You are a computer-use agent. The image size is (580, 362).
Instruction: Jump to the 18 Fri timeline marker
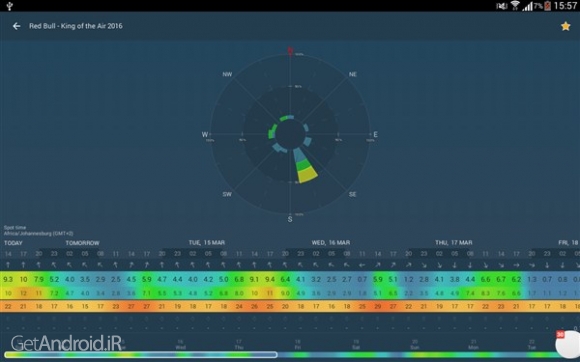click(x=297, y=345)
